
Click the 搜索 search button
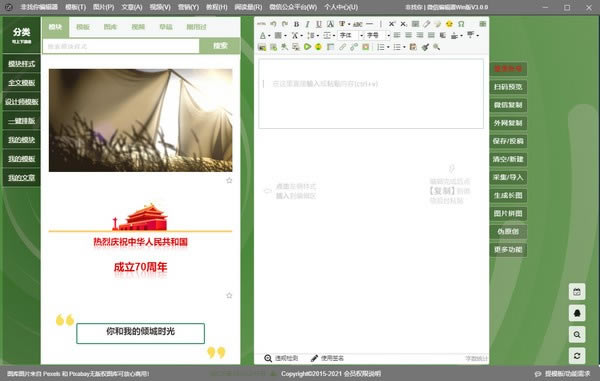pyautogui.click(x=220, y=46)
